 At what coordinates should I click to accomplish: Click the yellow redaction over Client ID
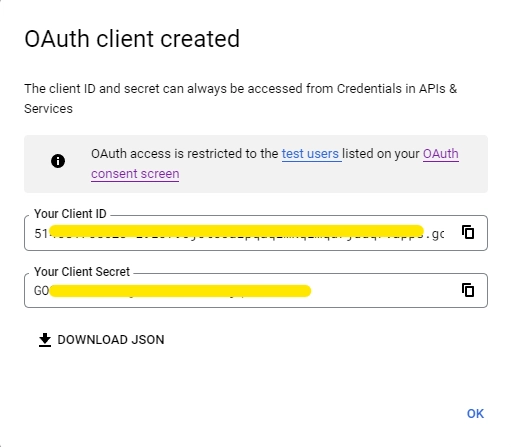pos(236,231)
